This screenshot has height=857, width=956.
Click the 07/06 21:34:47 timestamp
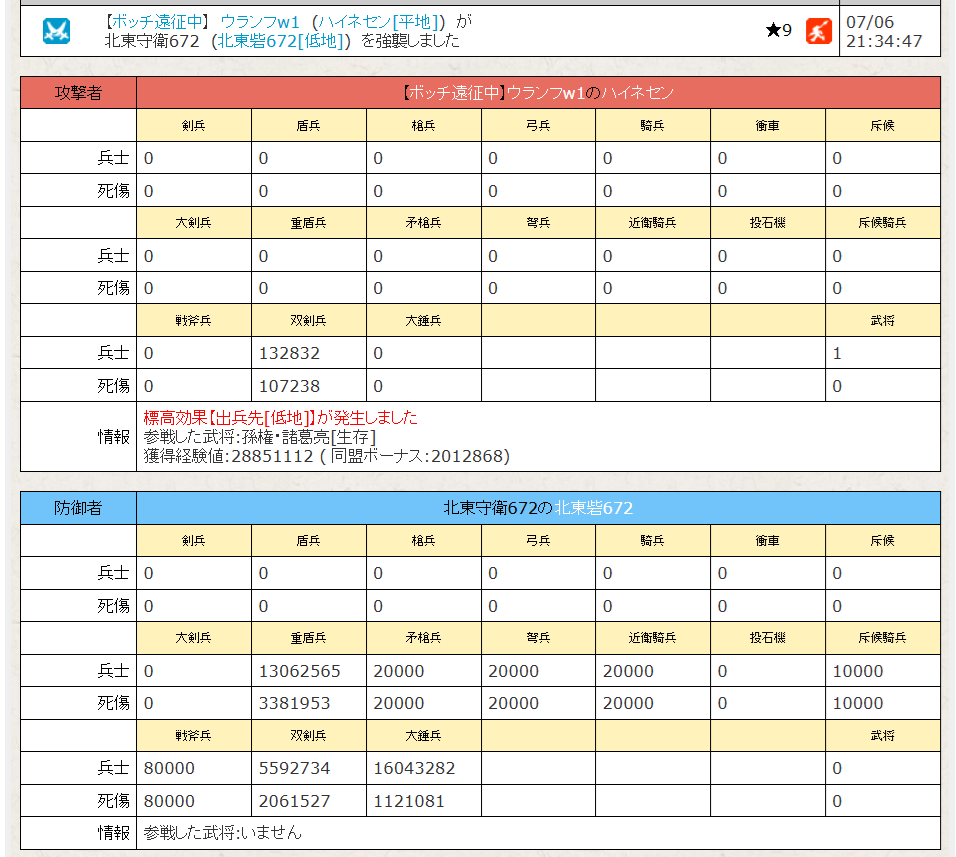point(882,31)
